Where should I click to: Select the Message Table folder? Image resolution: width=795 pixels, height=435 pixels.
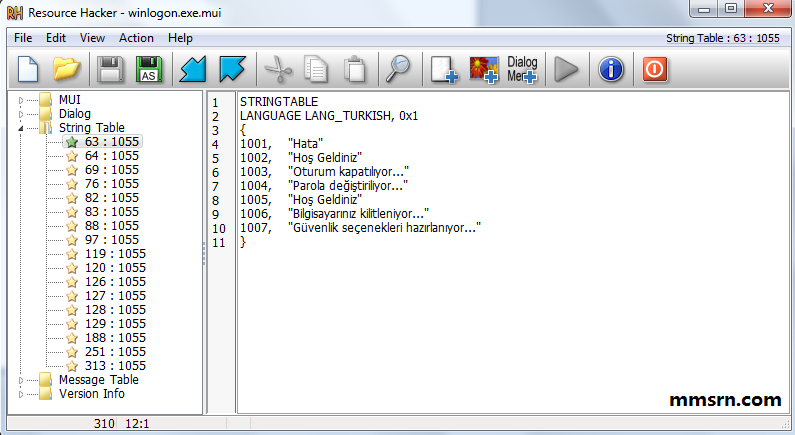click(98, 380)
